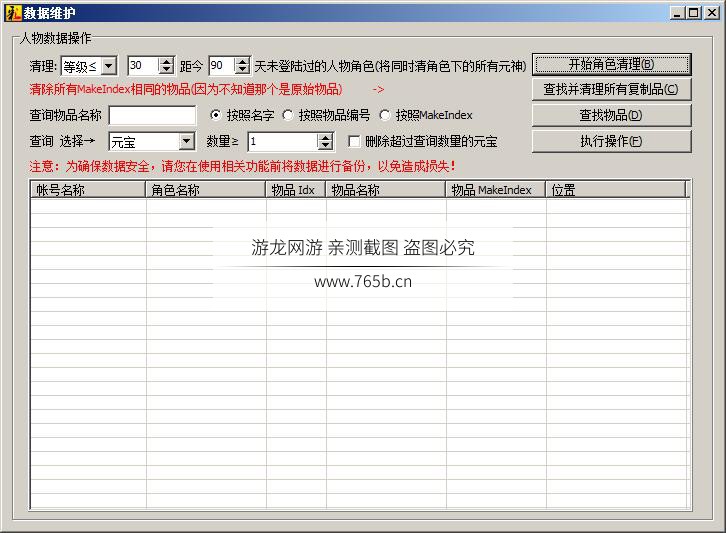Screen dimensions: 726x533
Task: Increase the 数量 quantity spinner
Action: (325, 137)
